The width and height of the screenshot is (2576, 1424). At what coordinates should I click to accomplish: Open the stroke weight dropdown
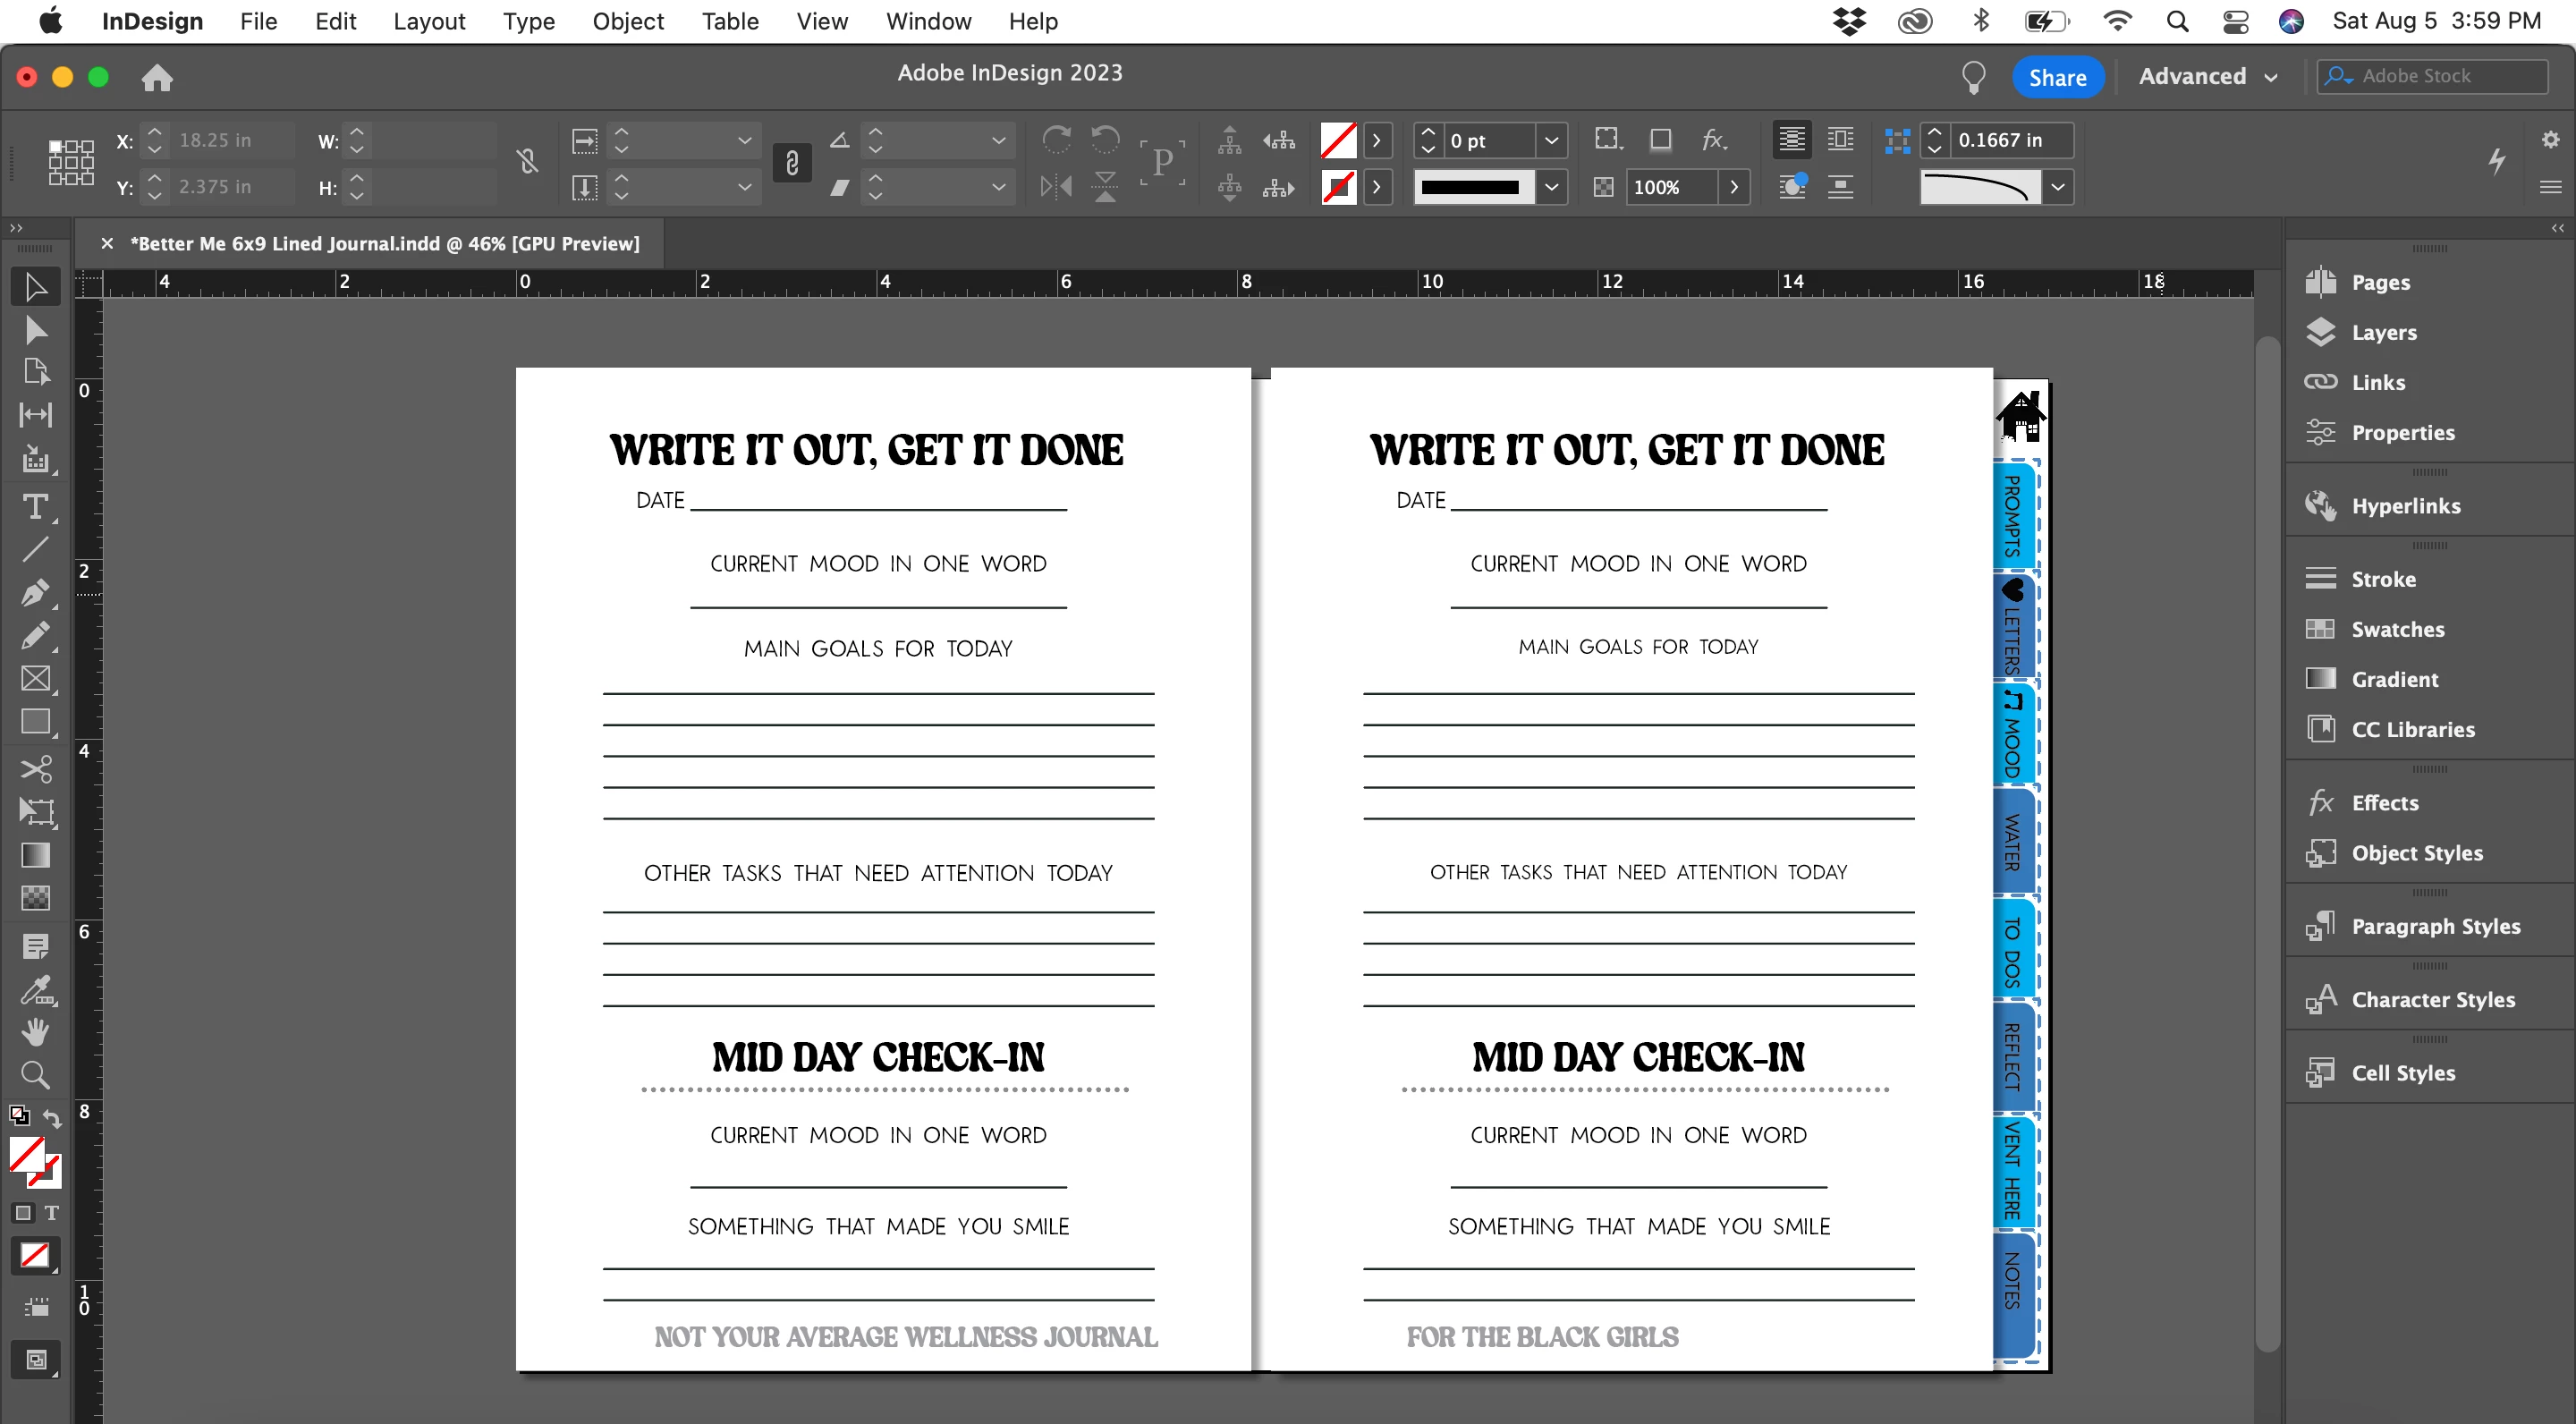(x=1551, y=141)
